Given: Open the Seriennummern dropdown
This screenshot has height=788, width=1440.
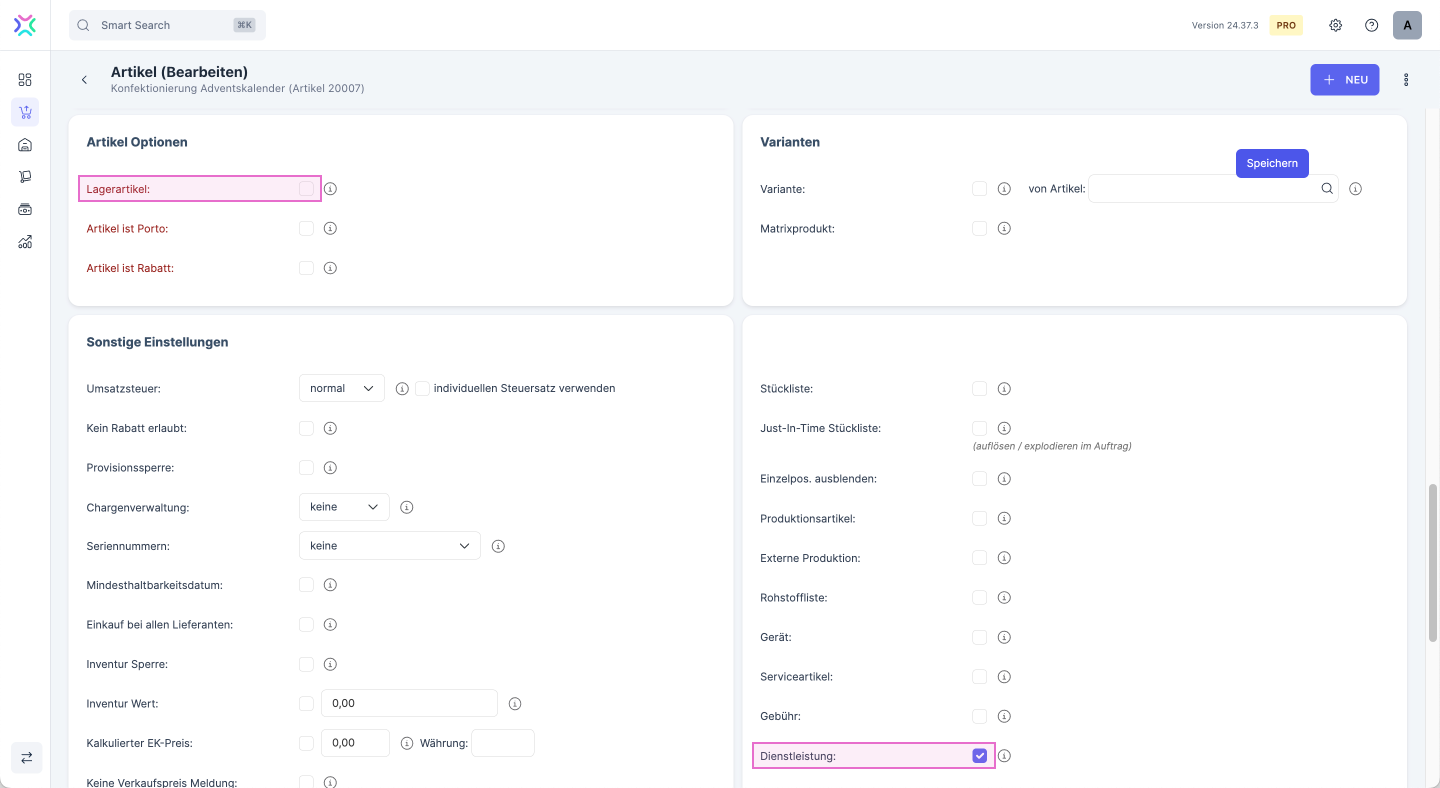Looking at the screenshot, I should tap(389, 546).
